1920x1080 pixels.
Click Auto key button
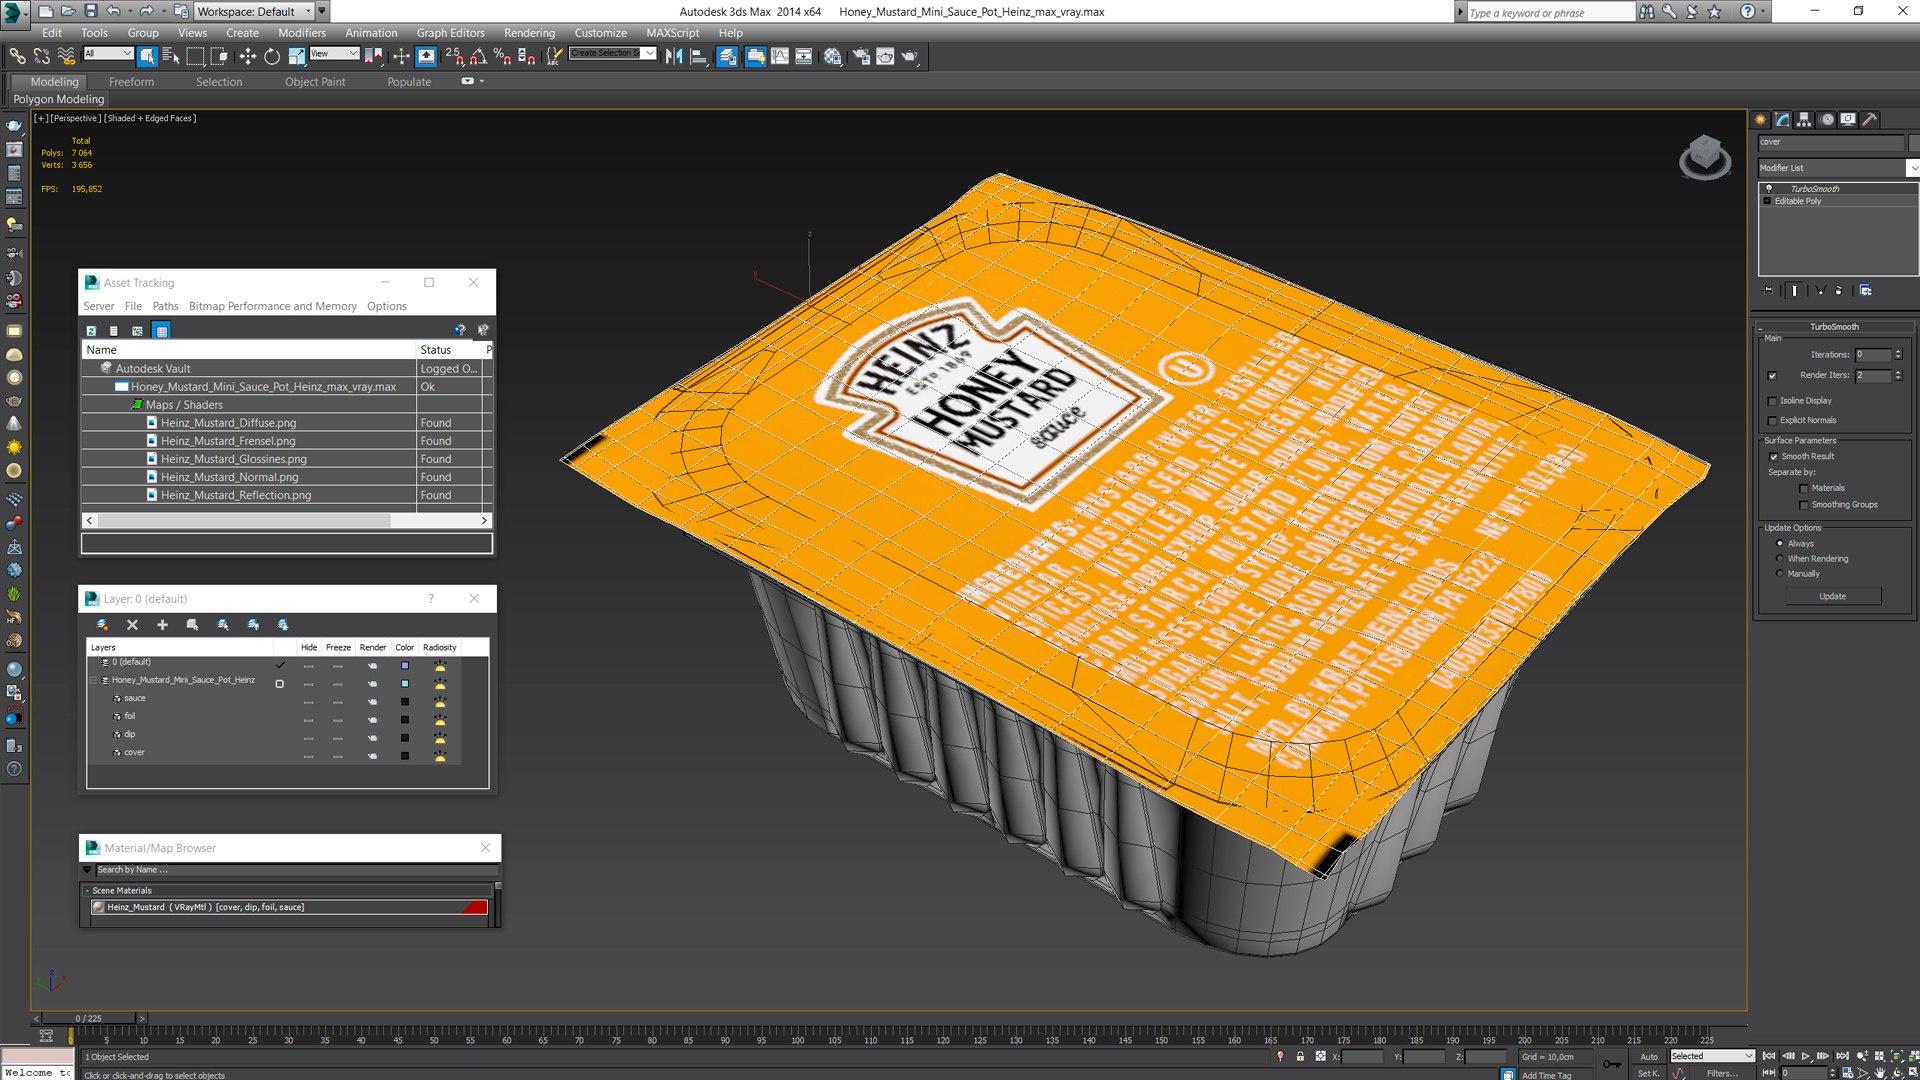[x=1649, y=1056]
